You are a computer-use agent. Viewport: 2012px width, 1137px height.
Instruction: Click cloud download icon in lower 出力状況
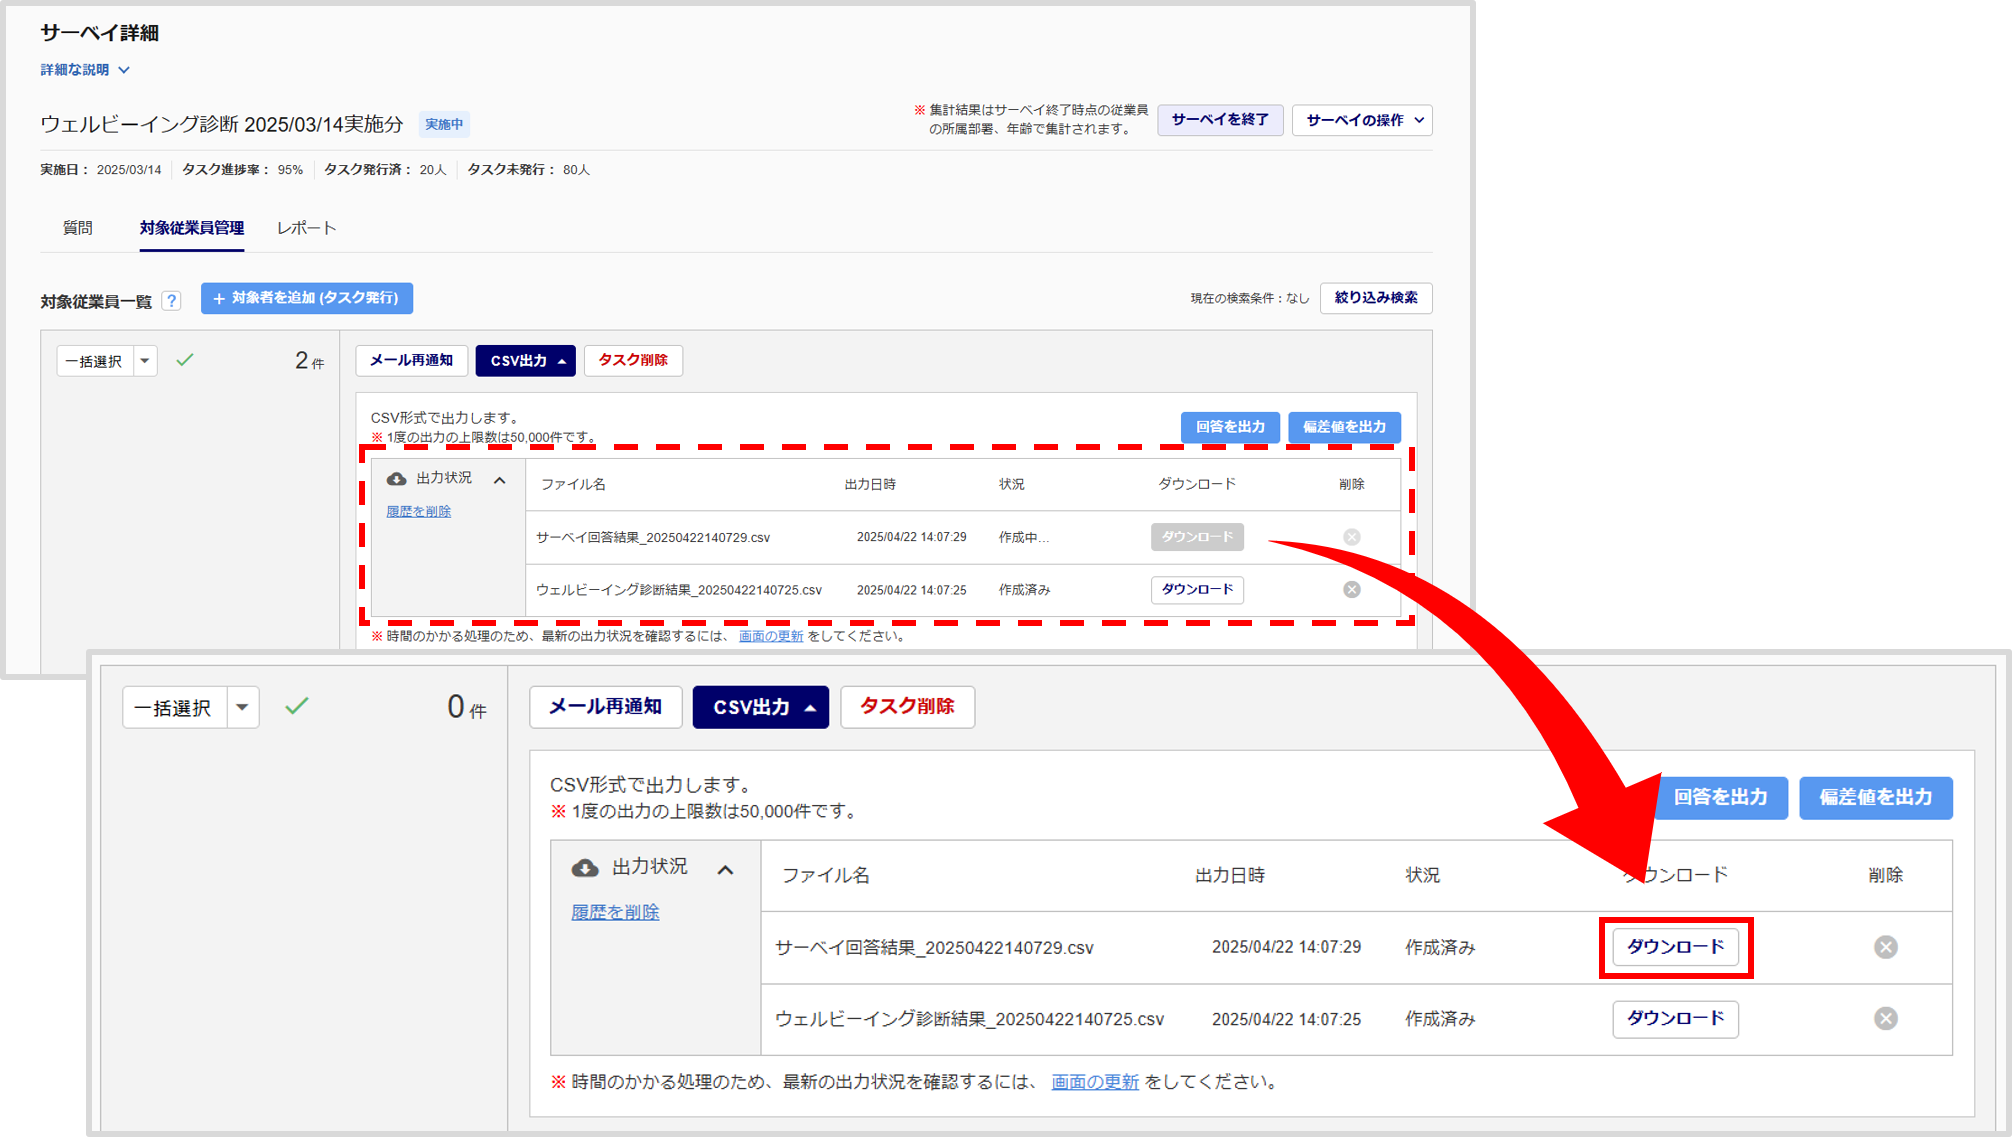point(585,868)
